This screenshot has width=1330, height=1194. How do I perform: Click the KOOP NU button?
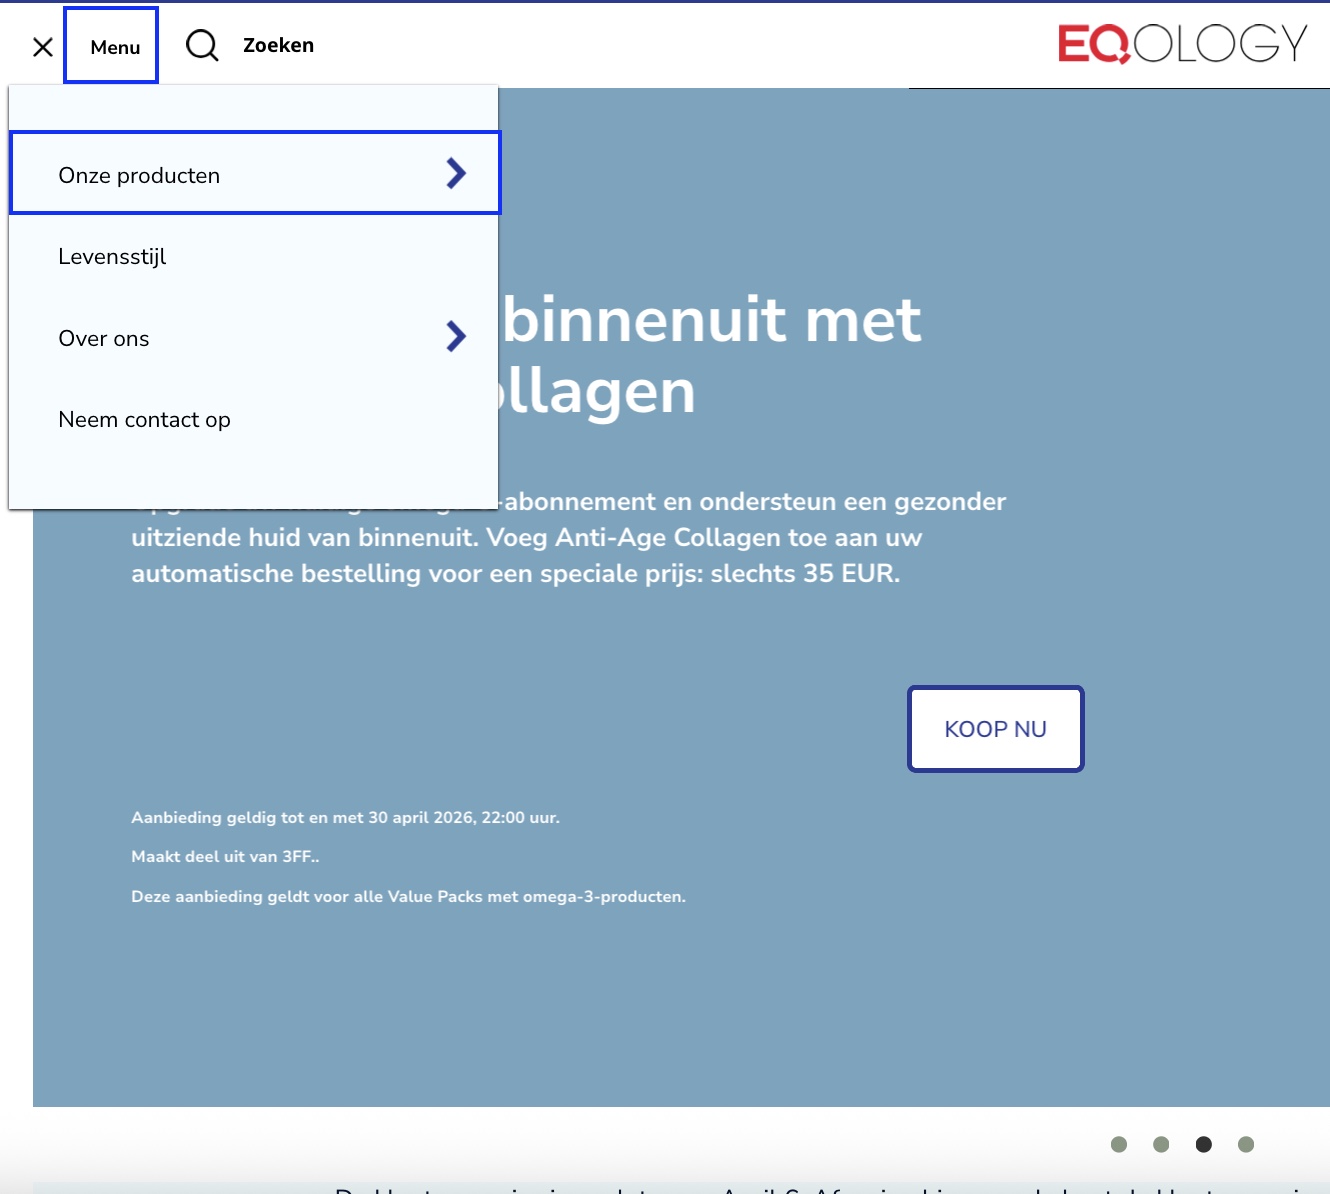995,729
